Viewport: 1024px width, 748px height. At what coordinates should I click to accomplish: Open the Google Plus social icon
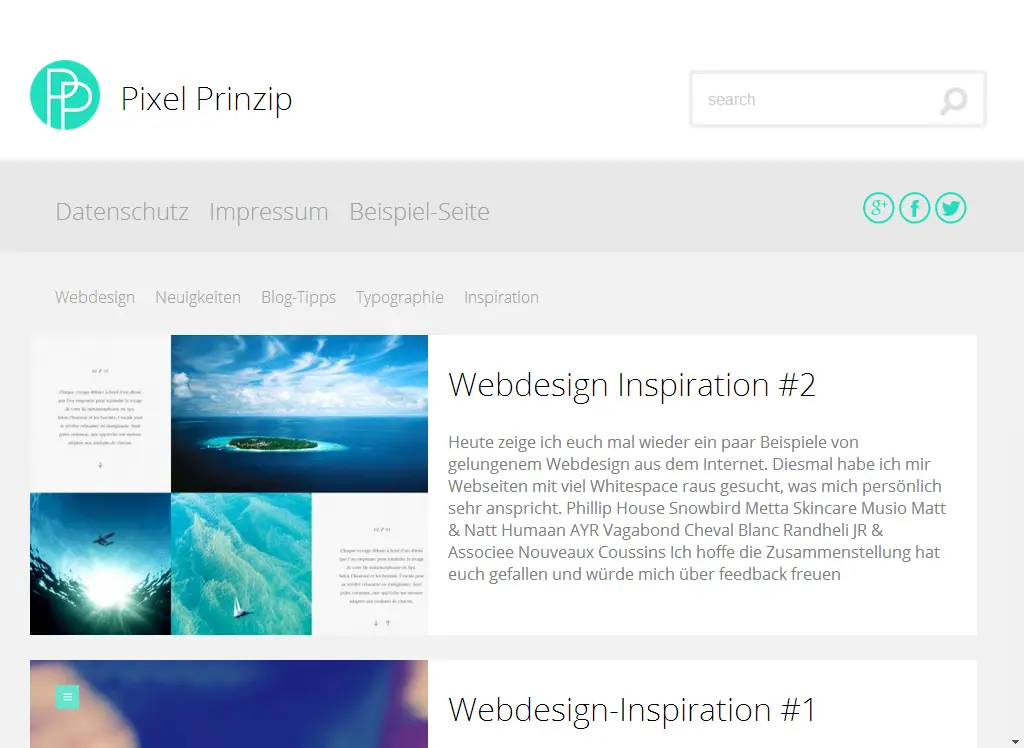(878, 208)
